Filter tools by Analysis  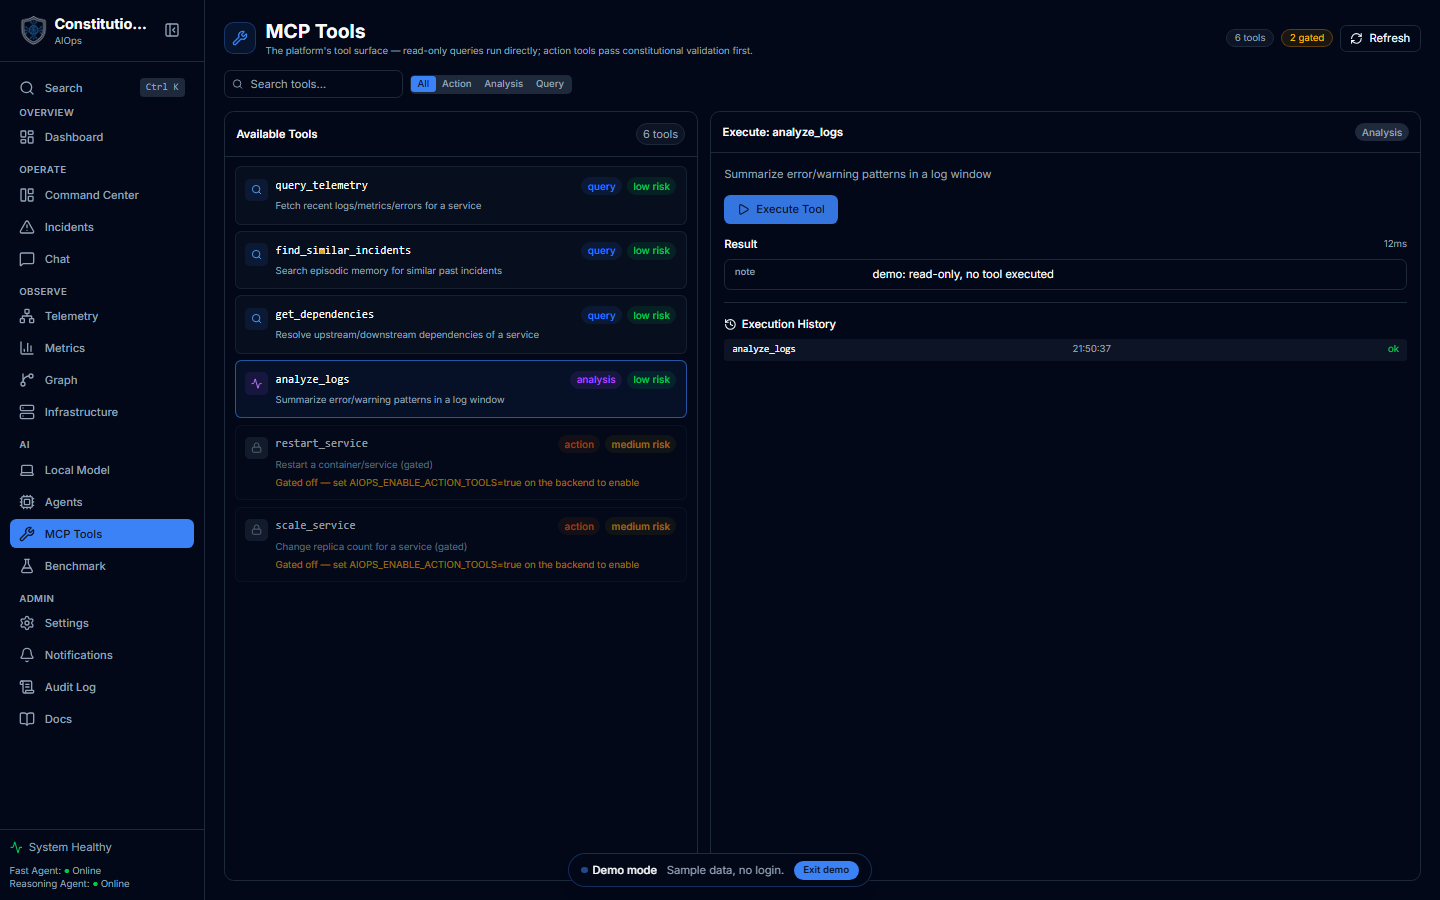click(x=503, y=84)
